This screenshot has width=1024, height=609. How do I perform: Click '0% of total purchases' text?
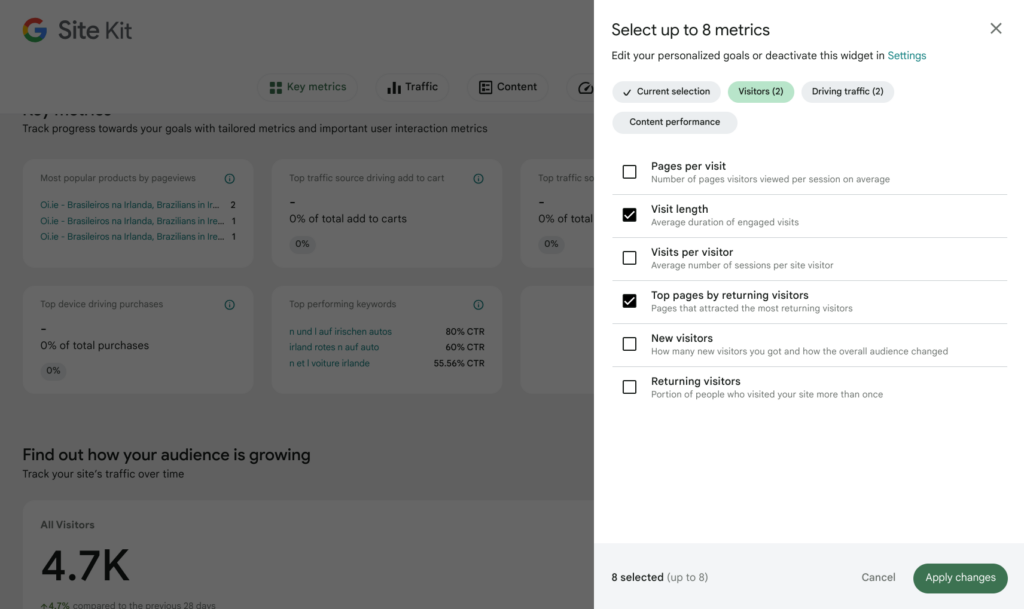[95, 345]
